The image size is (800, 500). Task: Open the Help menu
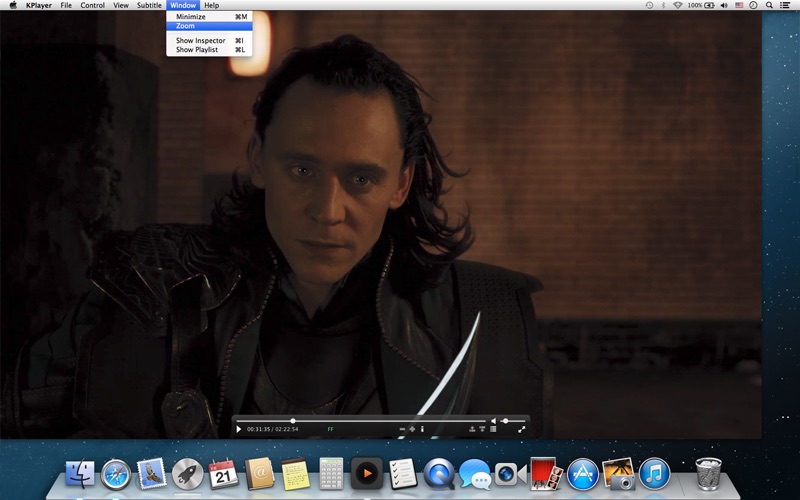pos(211,5)
